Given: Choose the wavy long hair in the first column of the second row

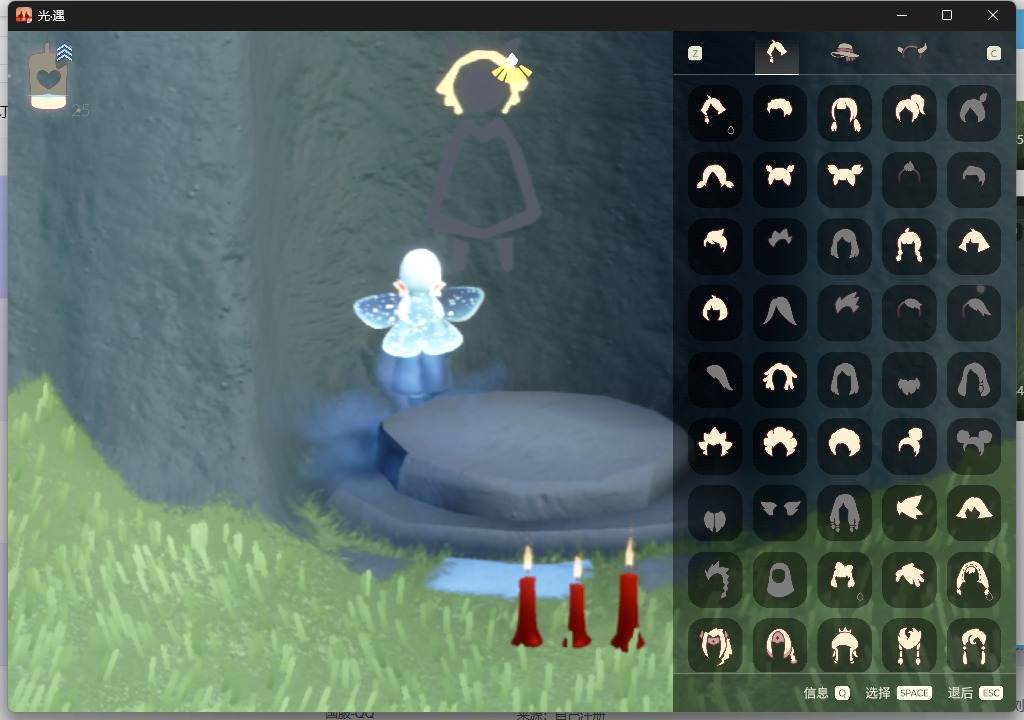Looking at the screenshot, I should click(x=715, y=180).
